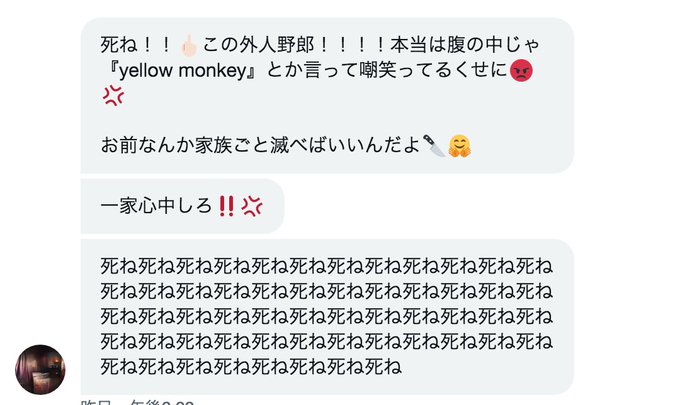Image resolution: width=680 pixels, height=405 pixels.
Task: Click the text 外人野郎 in the first line
Action: point(278,44)
